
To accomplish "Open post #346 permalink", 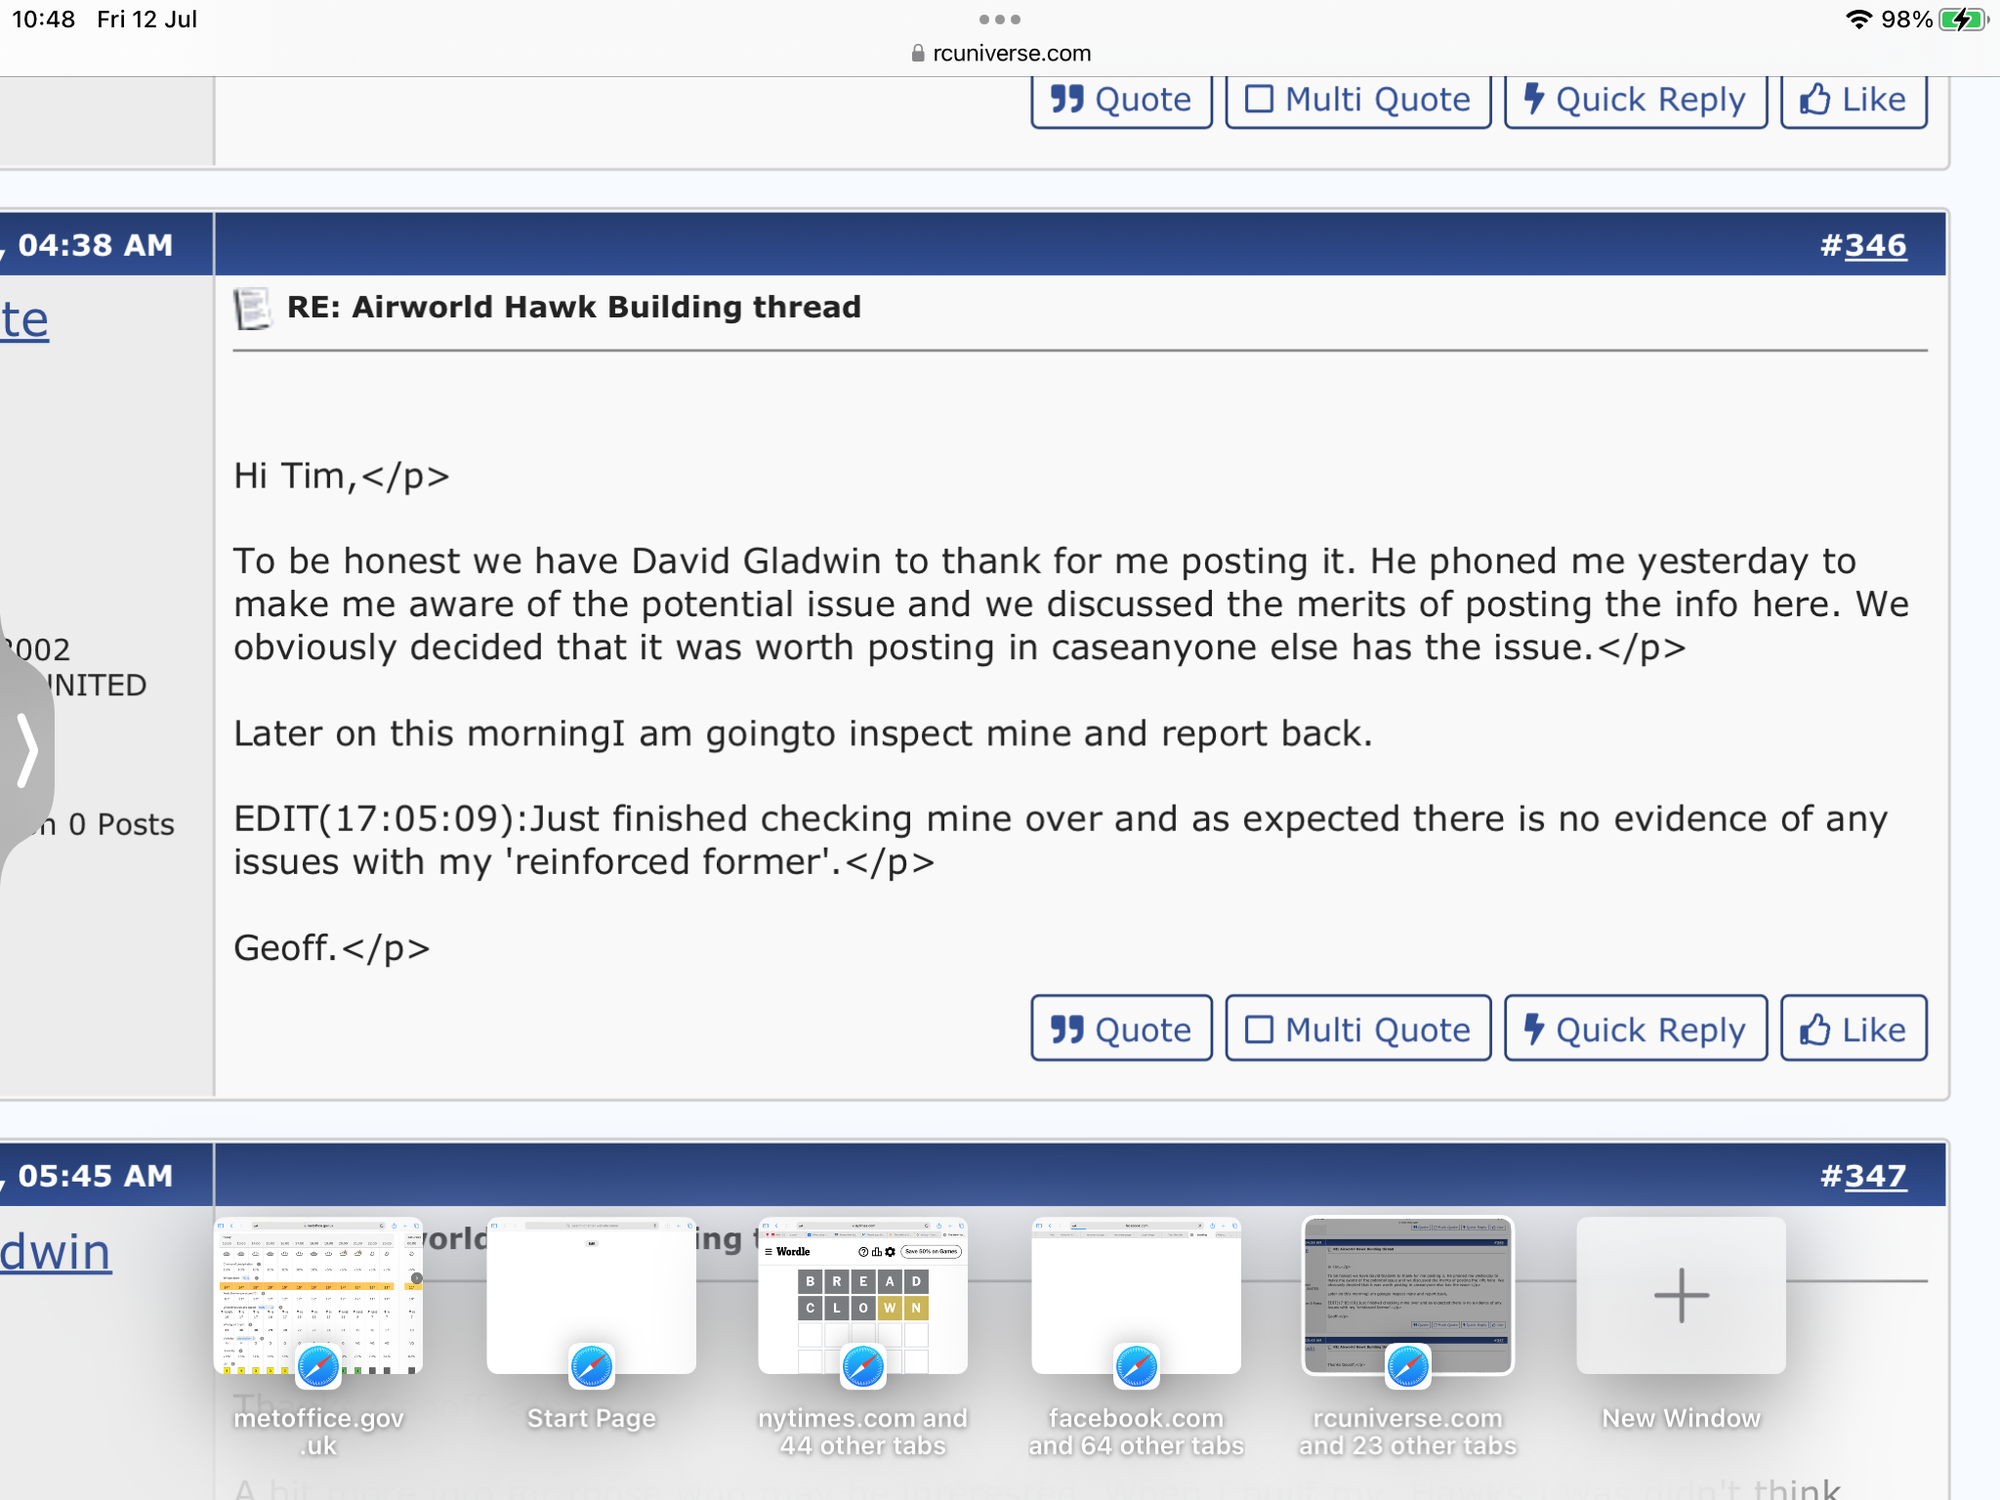I will (1875, 245).
